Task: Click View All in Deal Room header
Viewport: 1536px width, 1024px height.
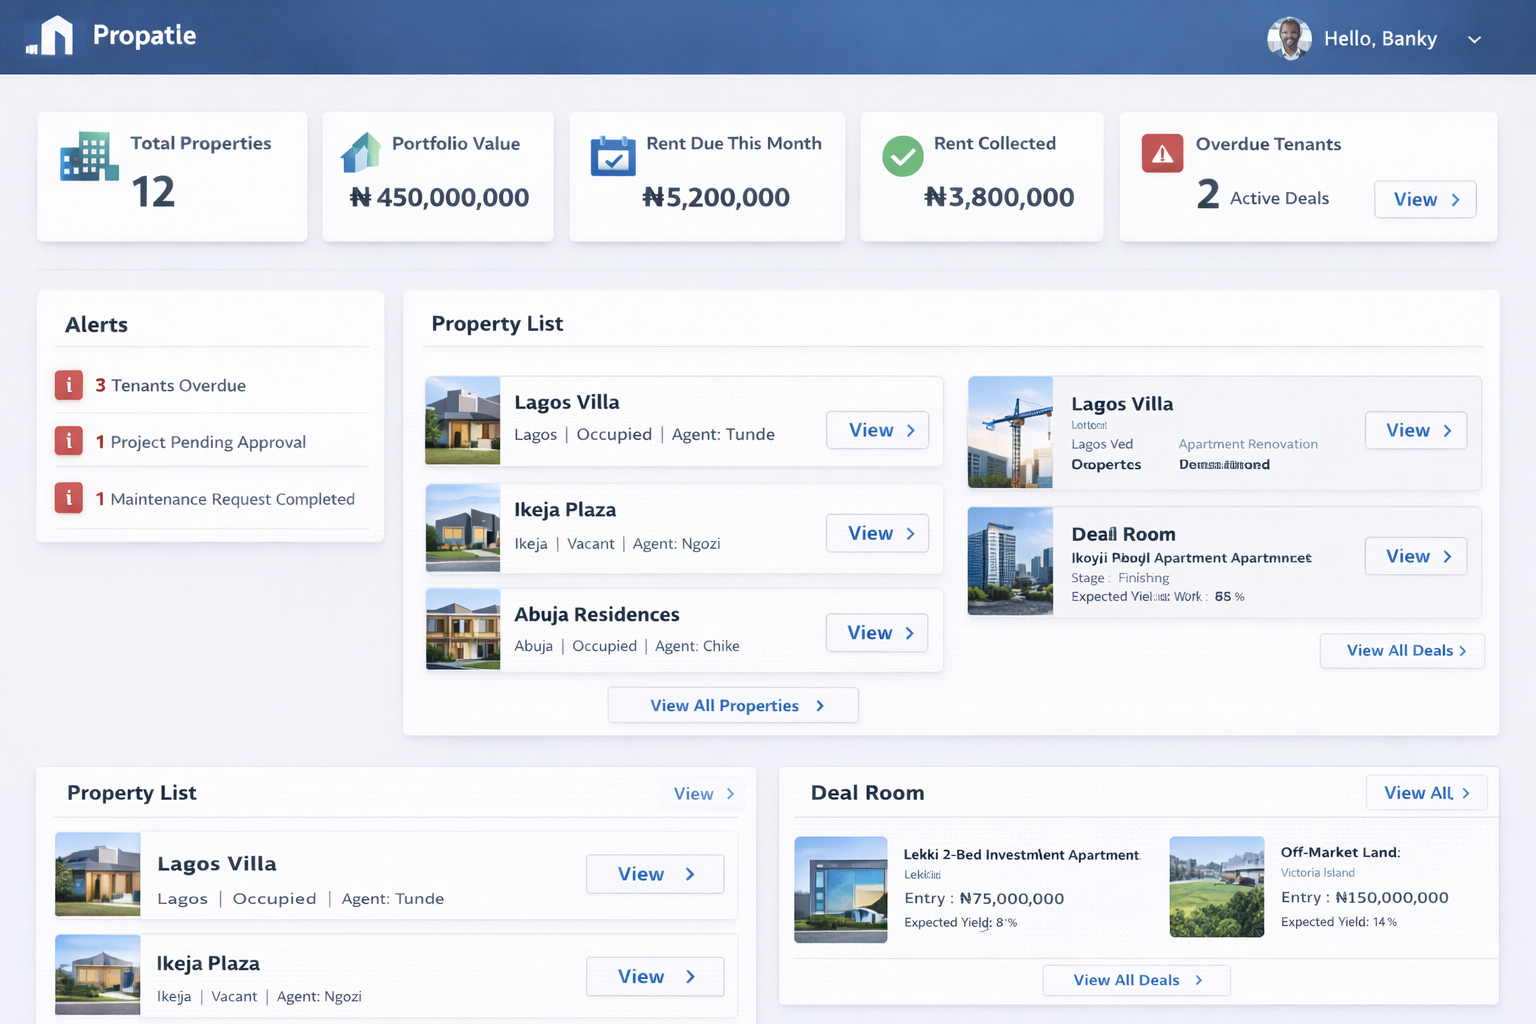Action: click(x=1426, y=793)
